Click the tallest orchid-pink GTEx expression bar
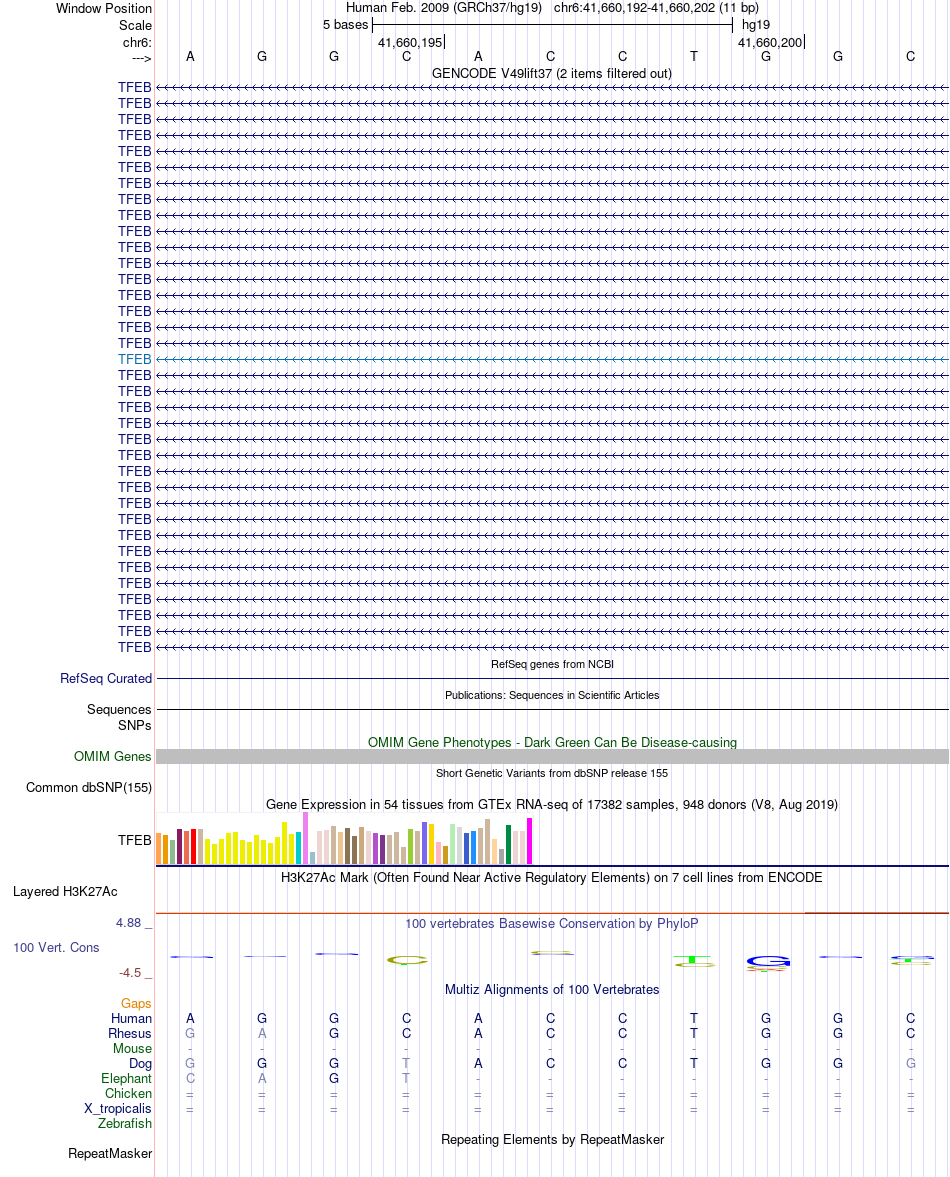Screen dimensions: 950x1177 pyautogui.click(x=305, y=838)
